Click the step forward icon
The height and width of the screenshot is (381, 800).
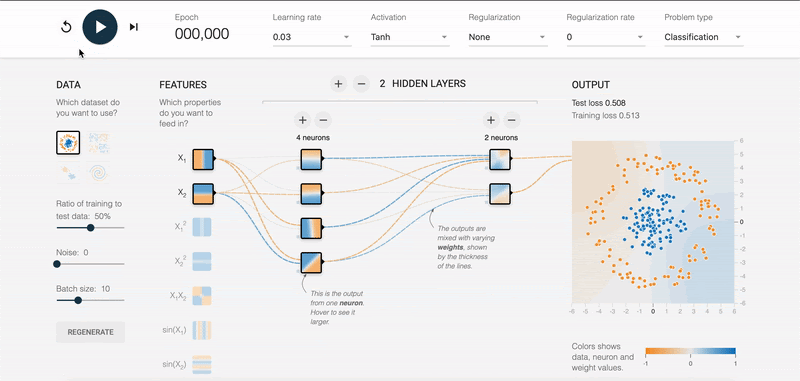[x=134, y=27]
